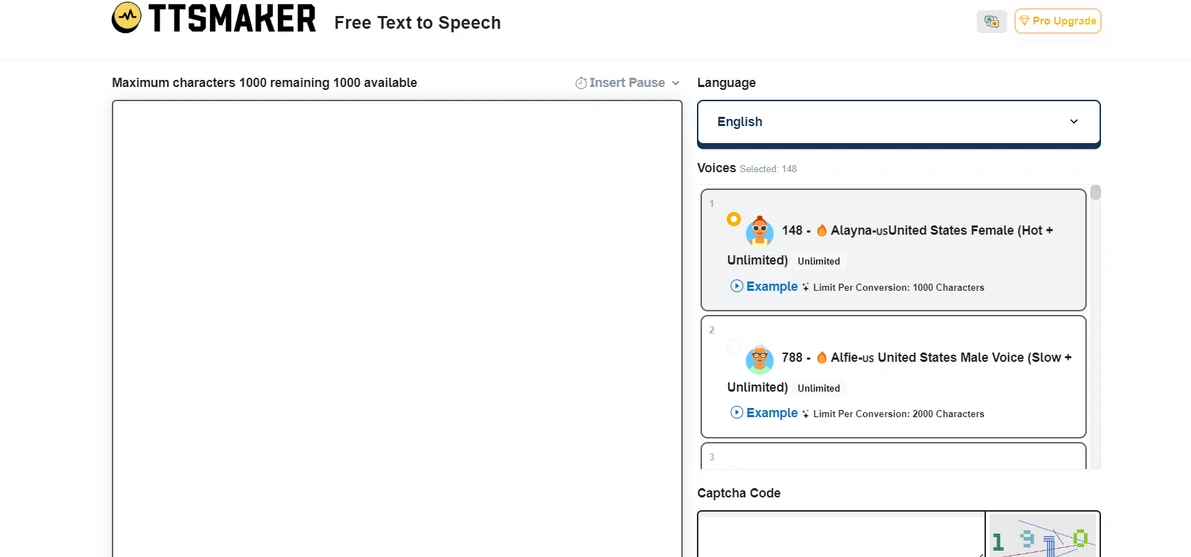The width and height of the screenshot is (1191, 557).
Task: Play the Example for Alfie voice
Action: pyautogui.click(x=736, y=413)
